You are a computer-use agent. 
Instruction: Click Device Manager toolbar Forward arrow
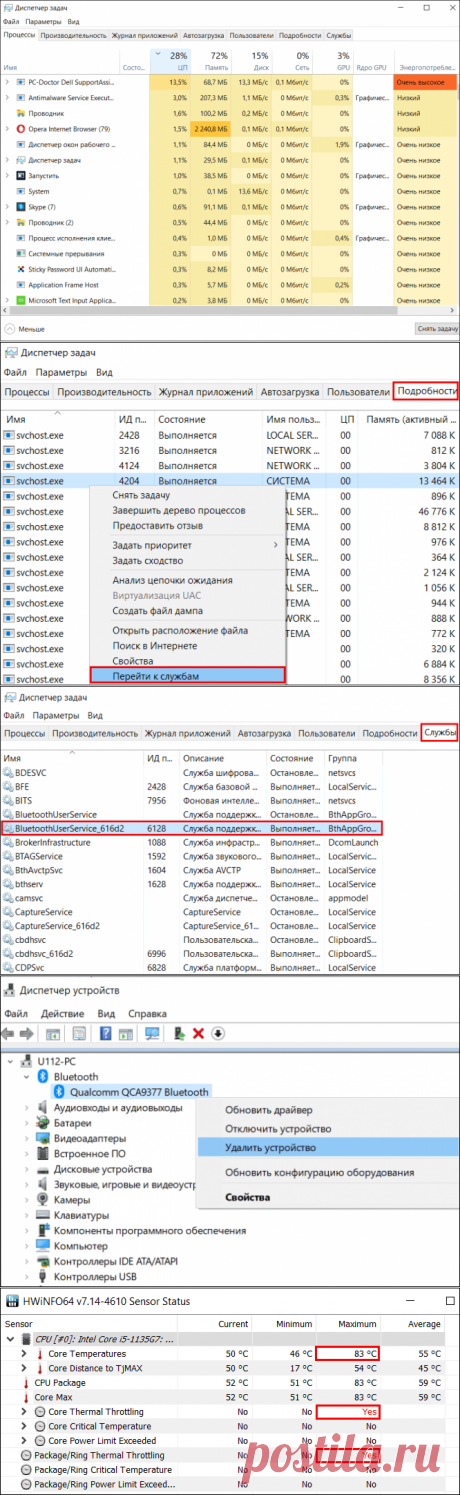(x=28, y=1033)
